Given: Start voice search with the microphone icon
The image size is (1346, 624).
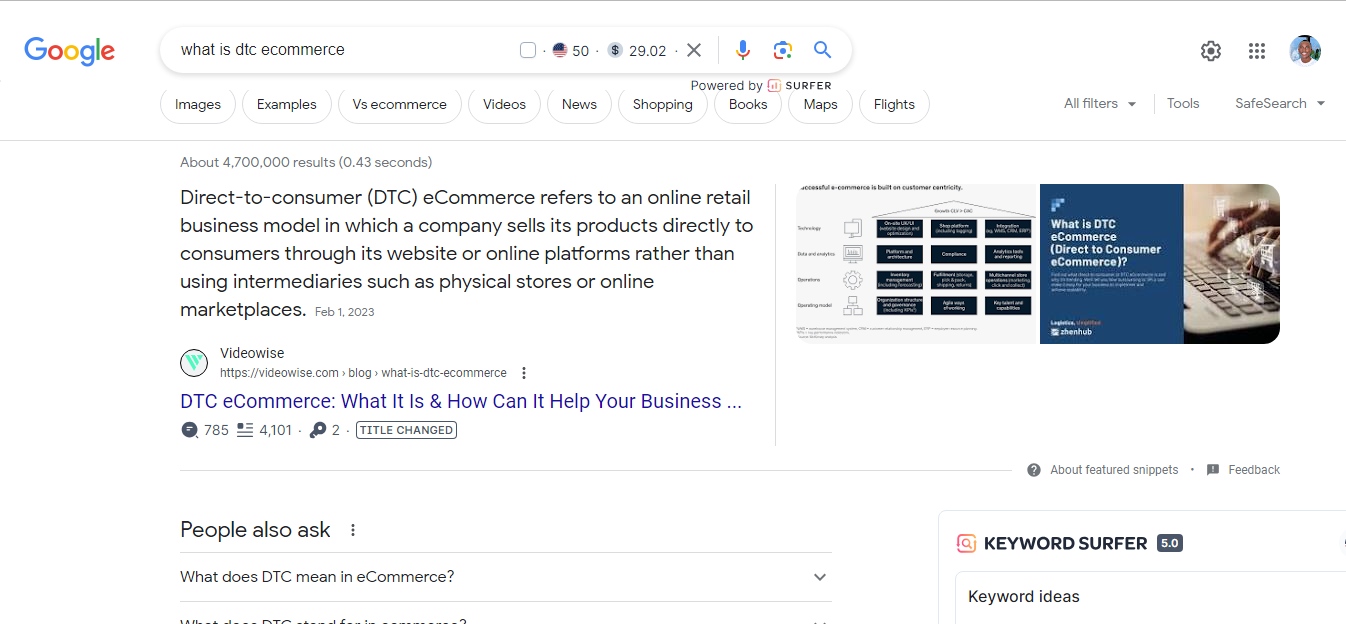Looking at the screenshot, I should click(742, 50).
